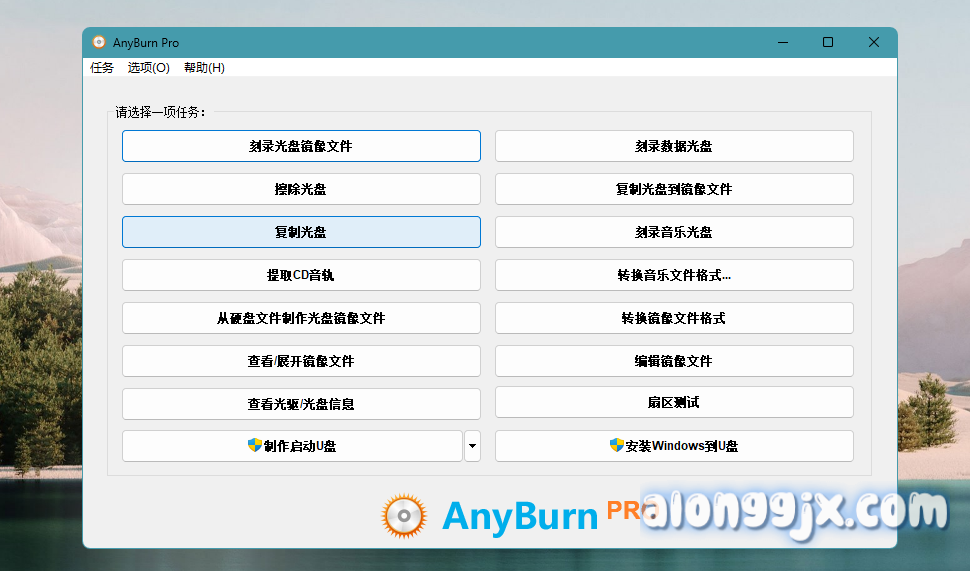The height and width of the screenshot is (571, 970).
Task: Launch the 编辑镜像文件 task
Action: tap(674, 361)
